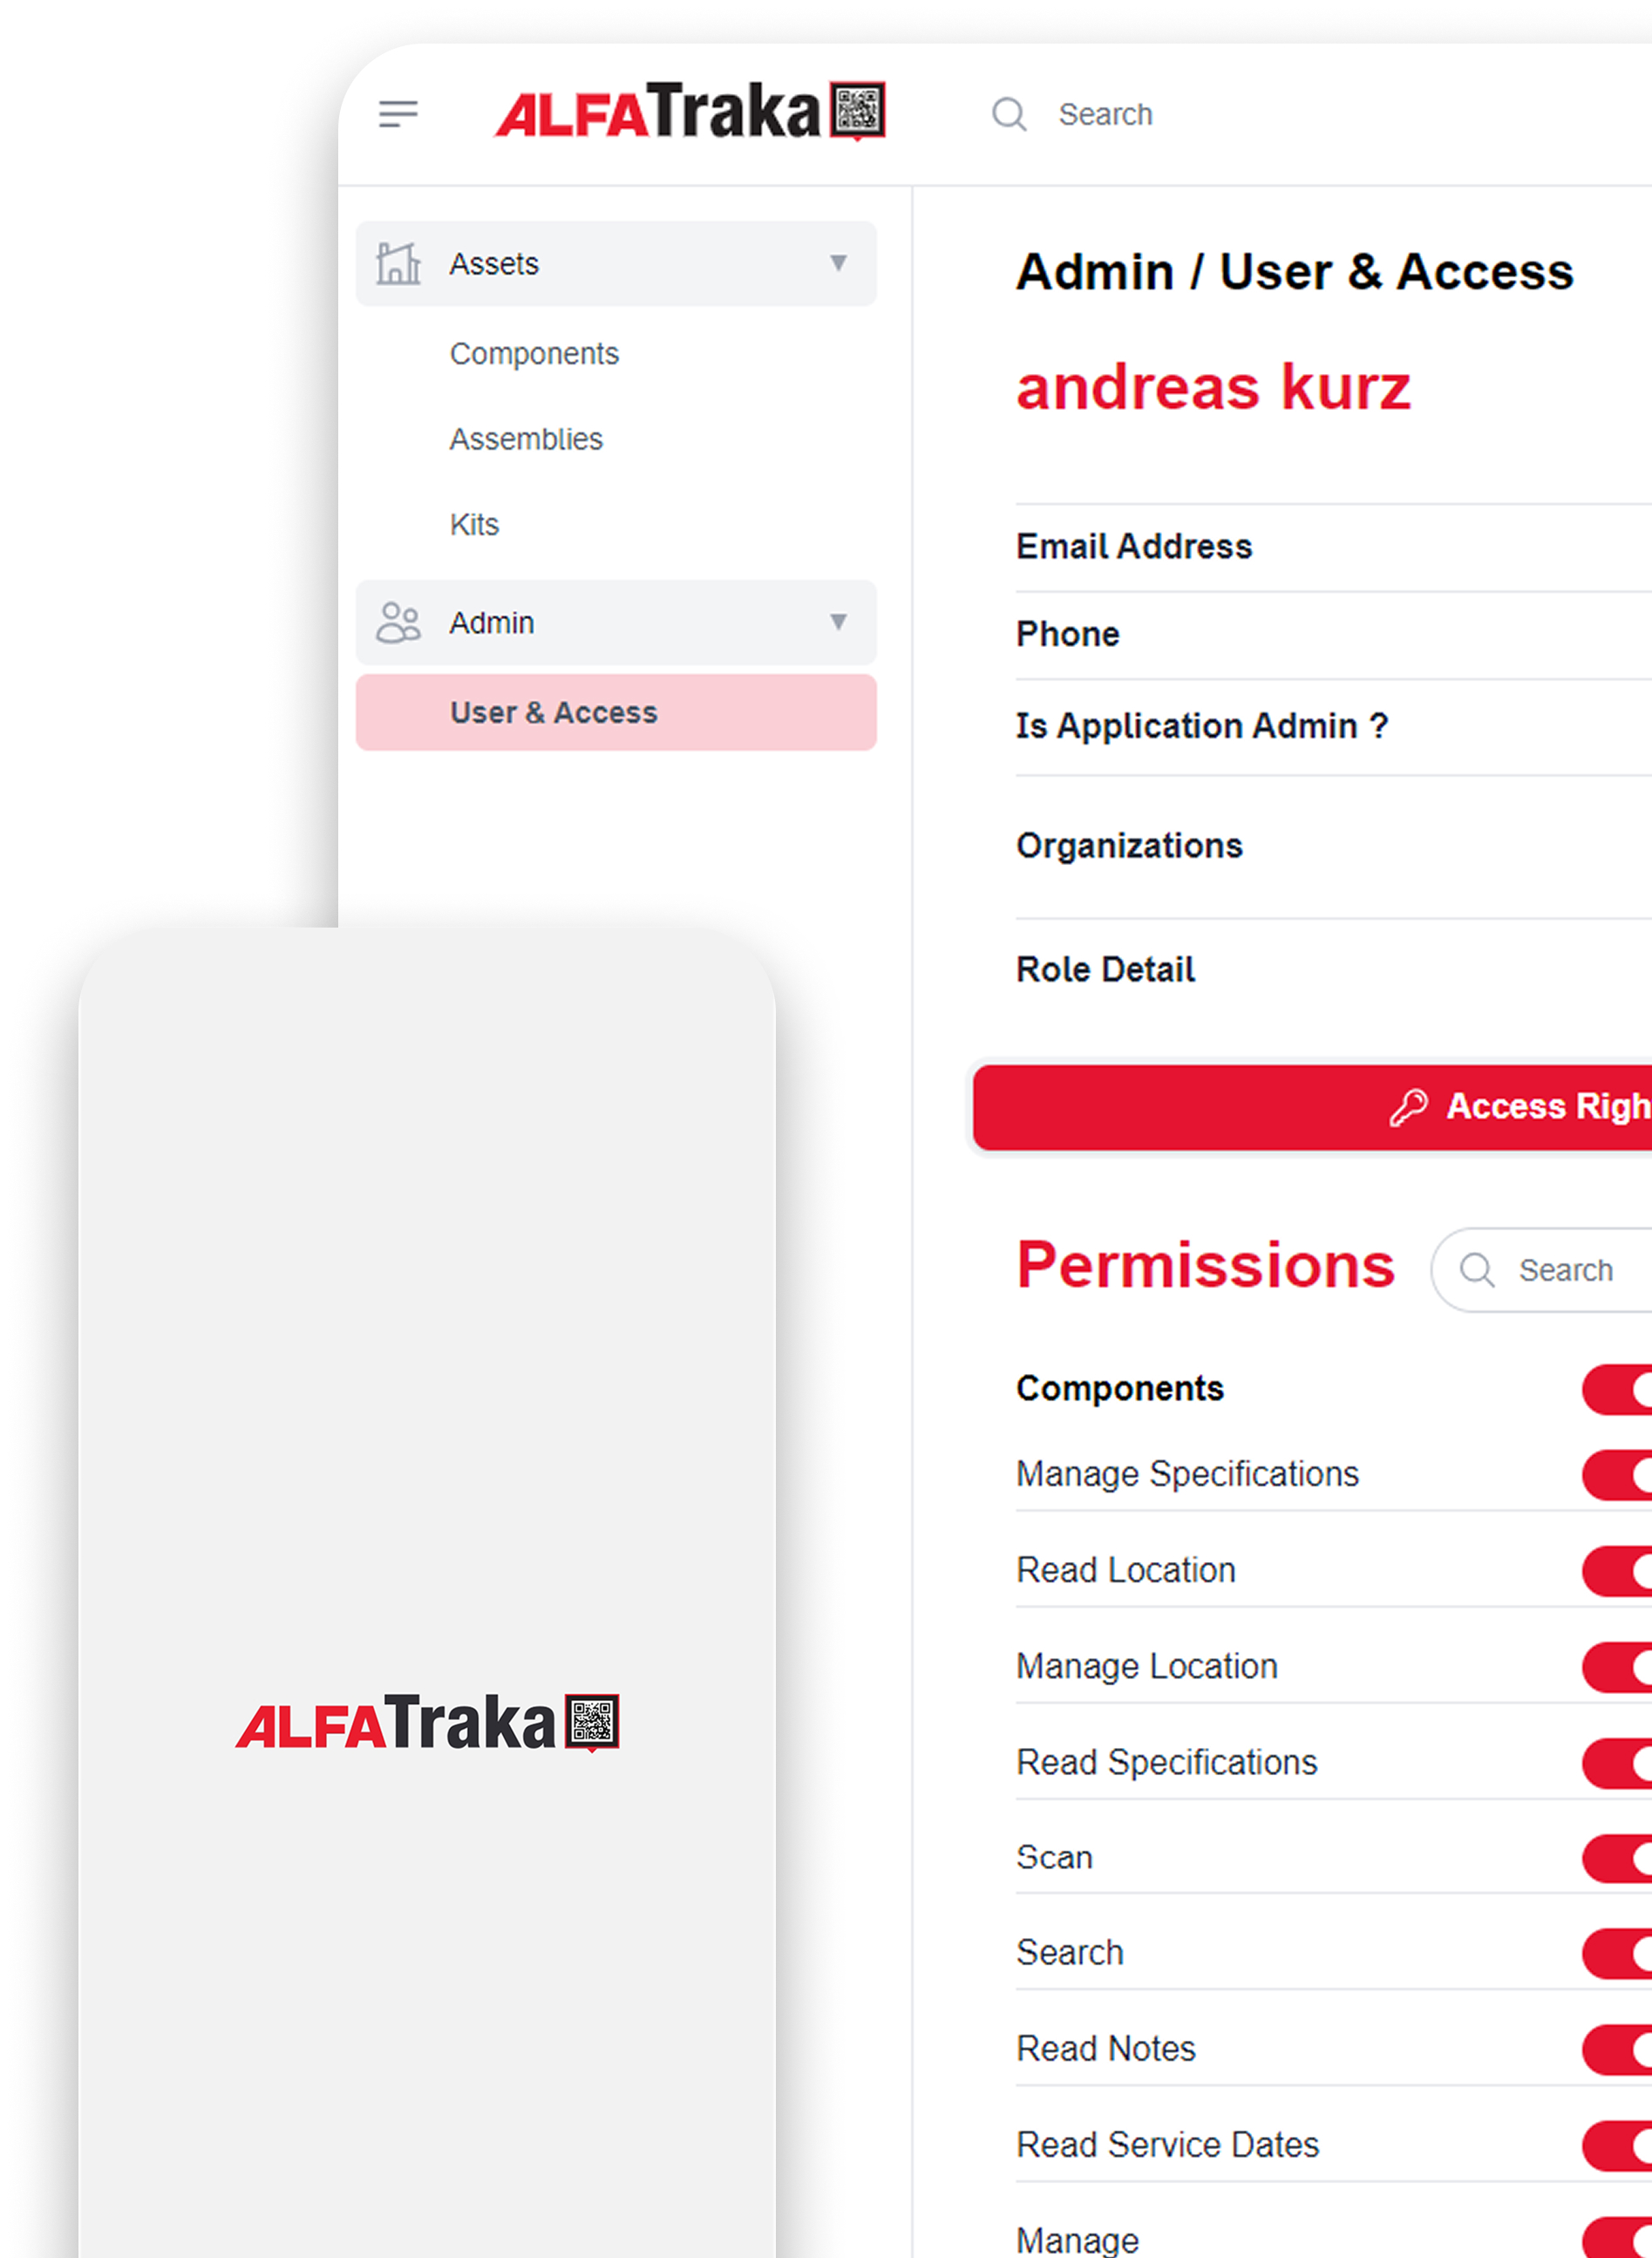Viewport: 1652px width, 2258px height.
Task: Focus the Permissions search field
Action: point(1541,1270)
